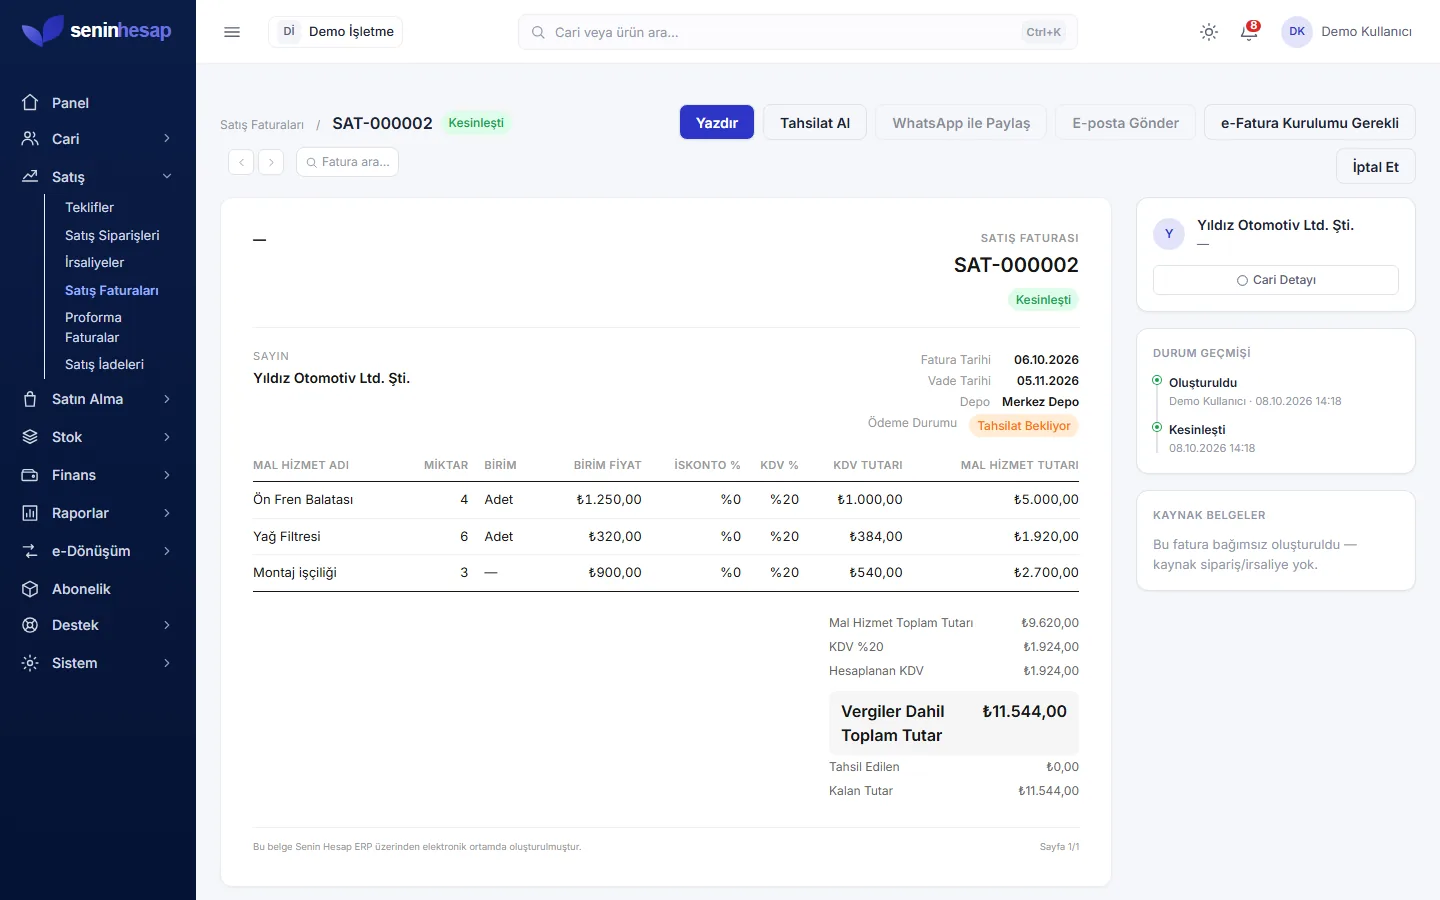Expand the Satın Alma chevron

click(x=167, y=399)
